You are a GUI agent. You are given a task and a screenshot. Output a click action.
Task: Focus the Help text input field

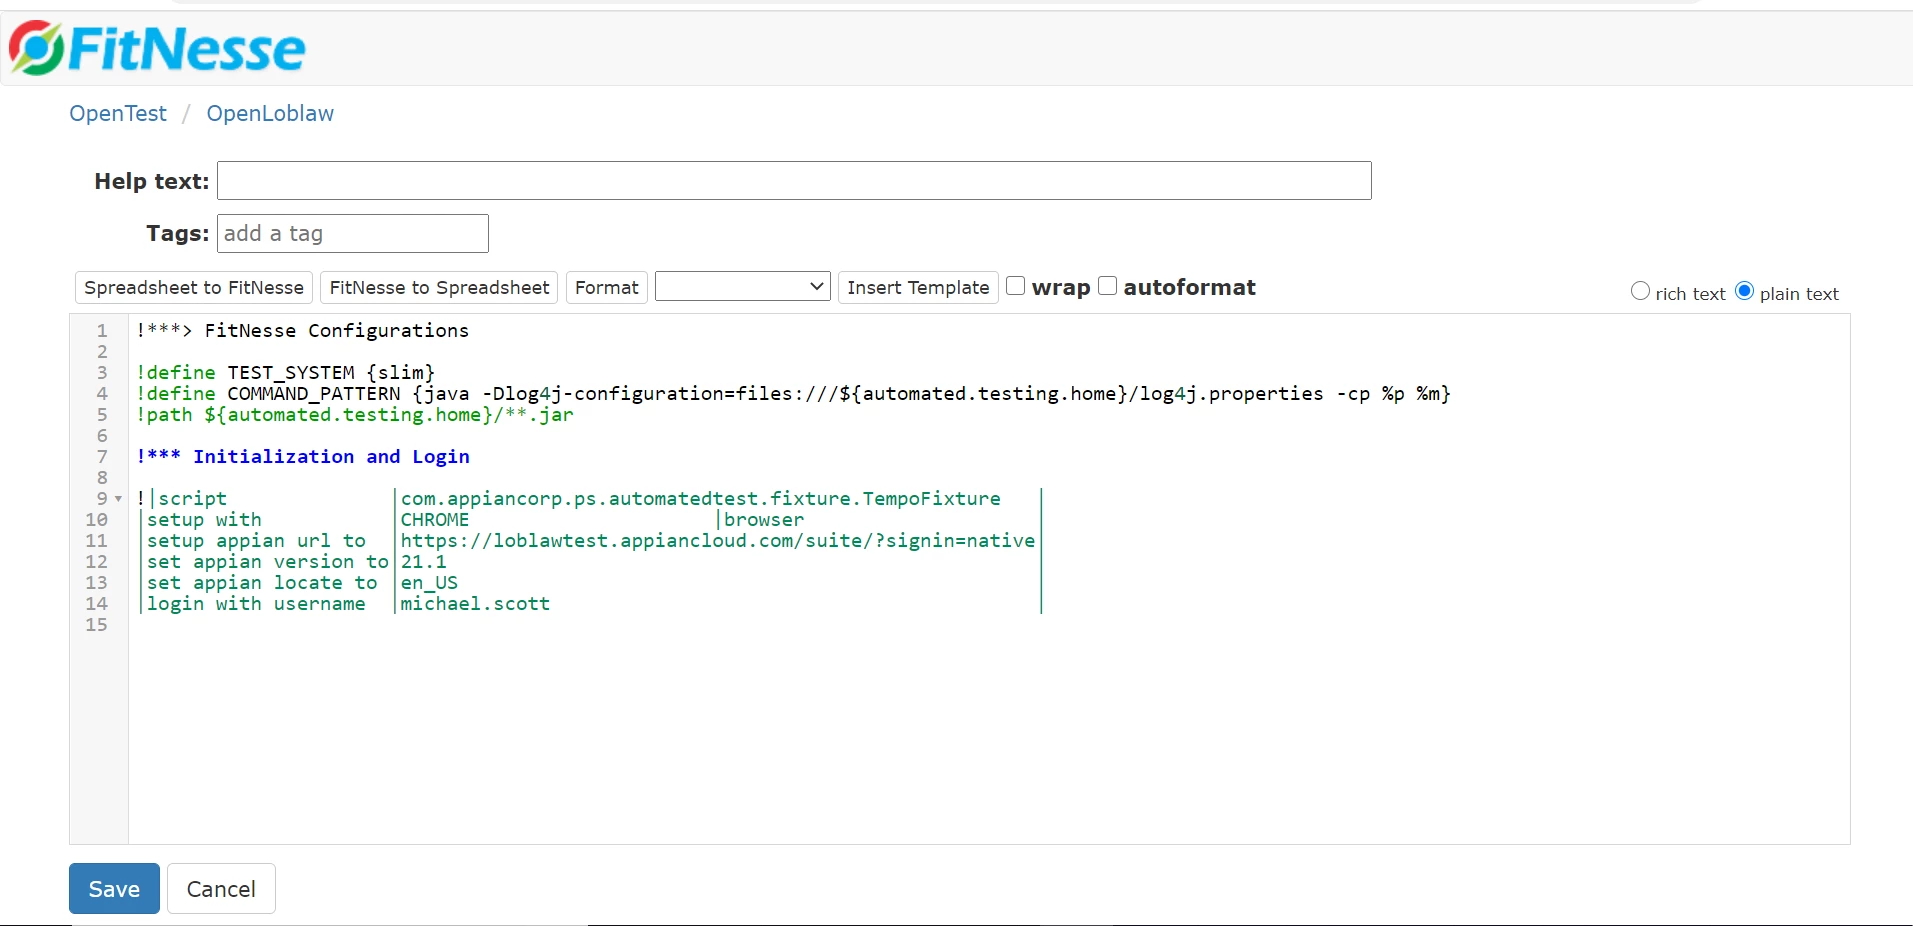point(794,181)
